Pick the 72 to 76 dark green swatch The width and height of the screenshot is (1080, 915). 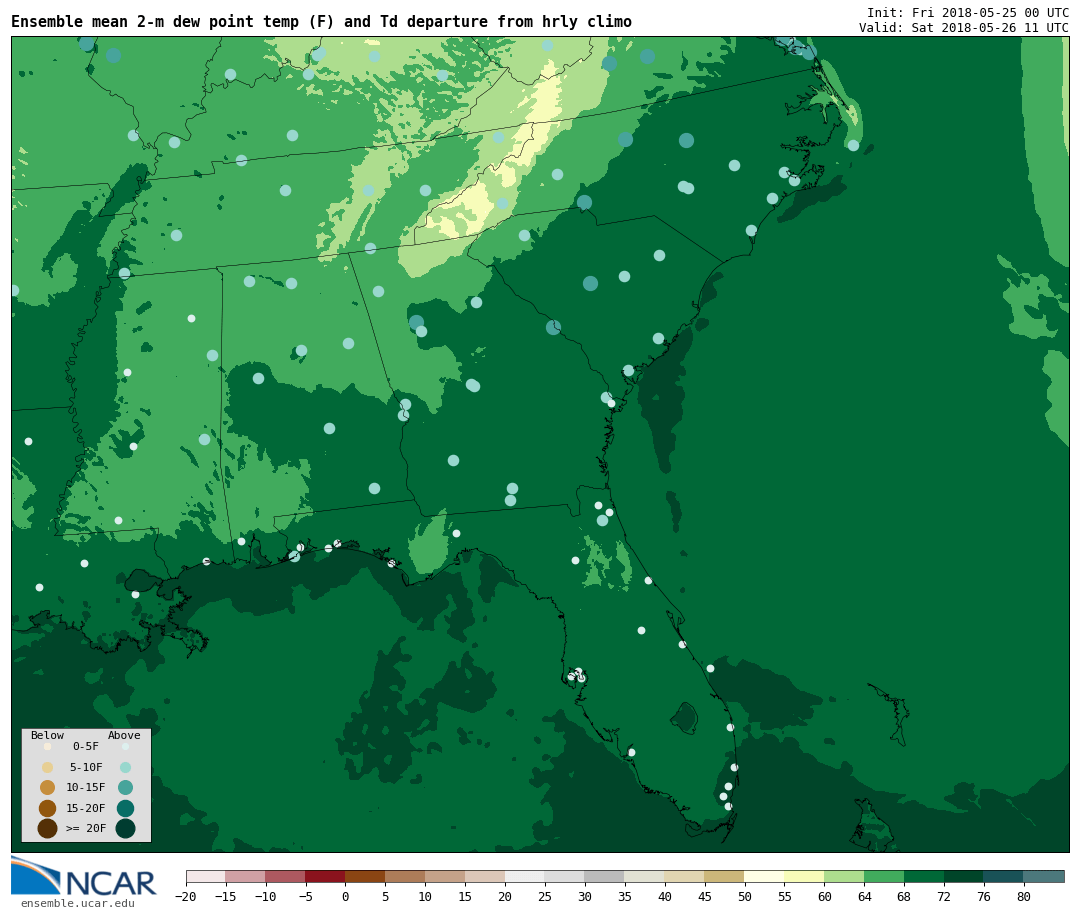964,876
